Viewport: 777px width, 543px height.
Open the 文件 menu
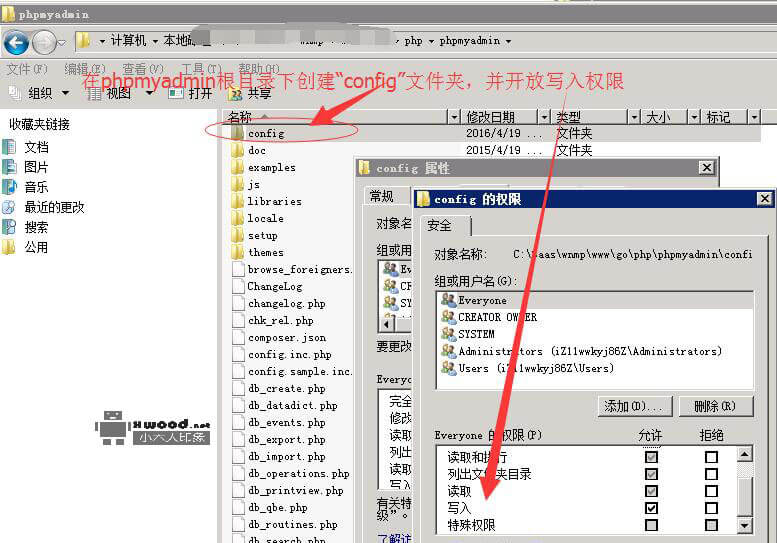[x=27, y=69]
